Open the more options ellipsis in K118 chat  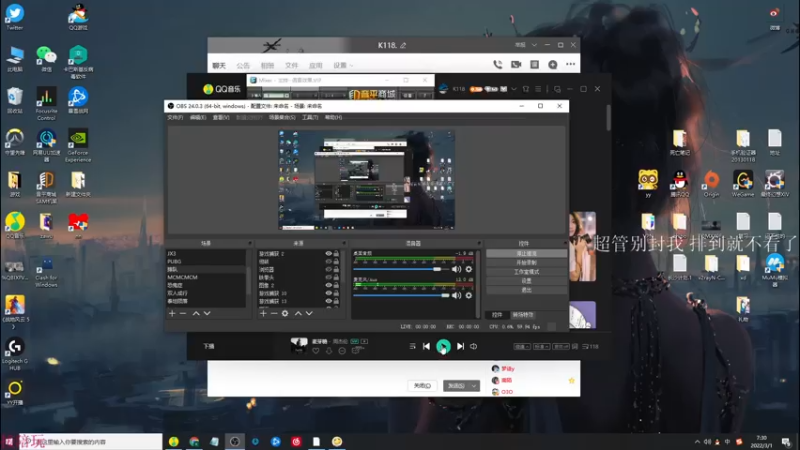(x=570, y=64)
